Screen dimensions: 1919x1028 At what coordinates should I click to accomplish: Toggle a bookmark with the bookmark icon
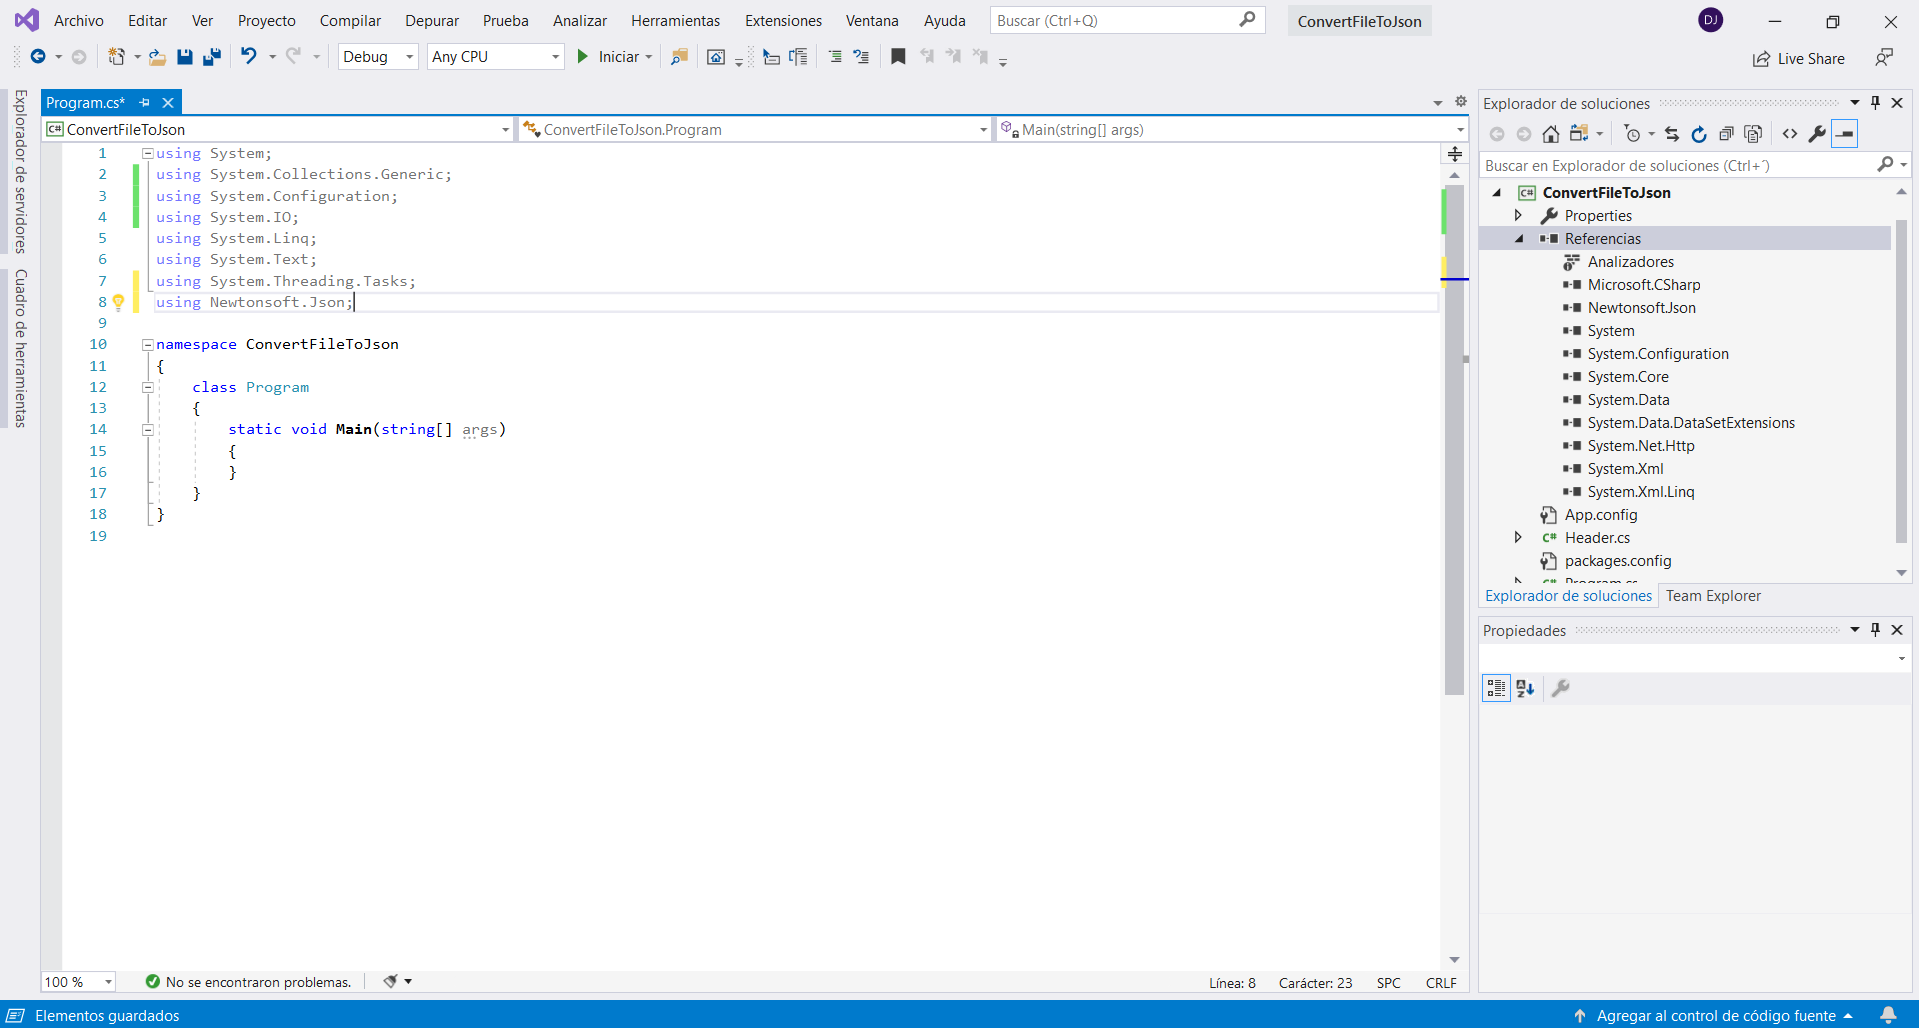tap(898, 57)
